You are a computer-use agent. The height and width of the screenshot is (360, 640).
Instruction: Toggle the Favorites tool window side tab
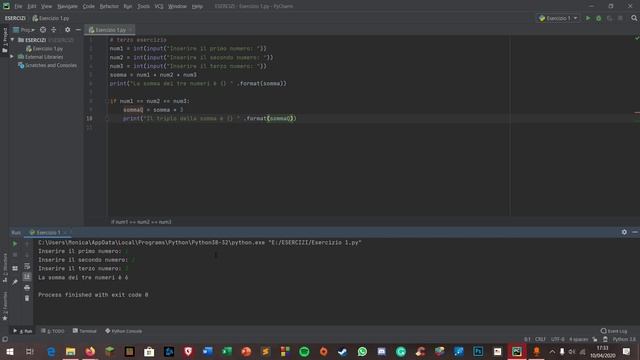pyautogui.click(x=4, y=306)
